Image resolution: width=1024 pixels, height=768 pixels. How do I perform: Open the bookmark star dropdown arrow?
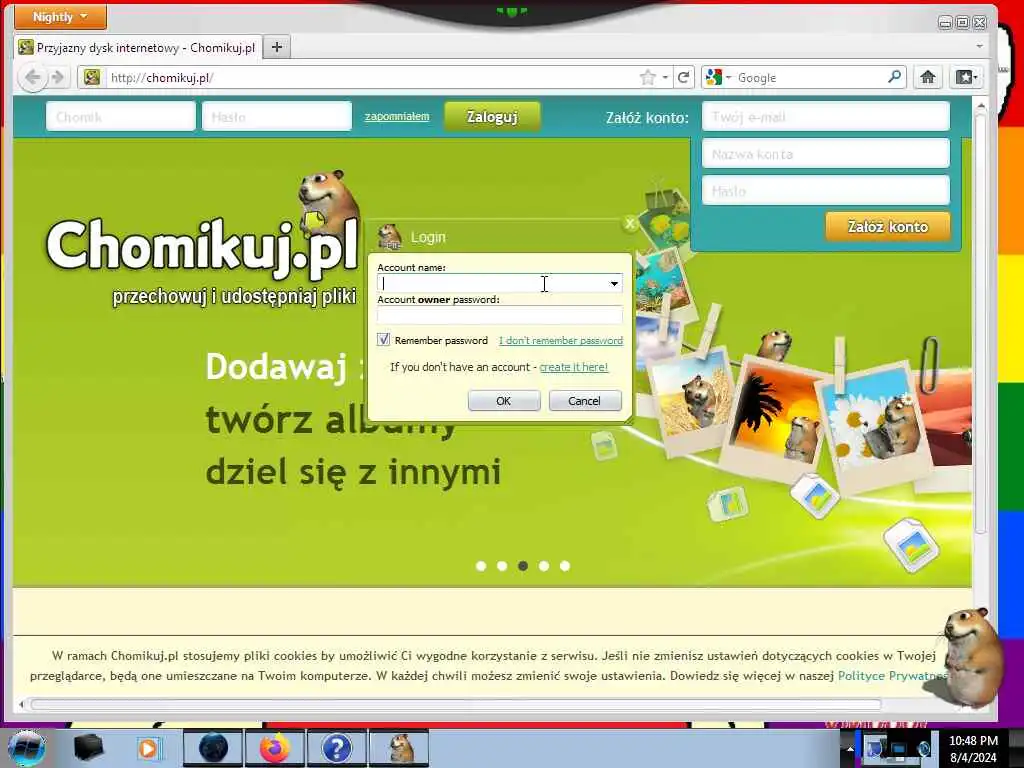[665, 78]
